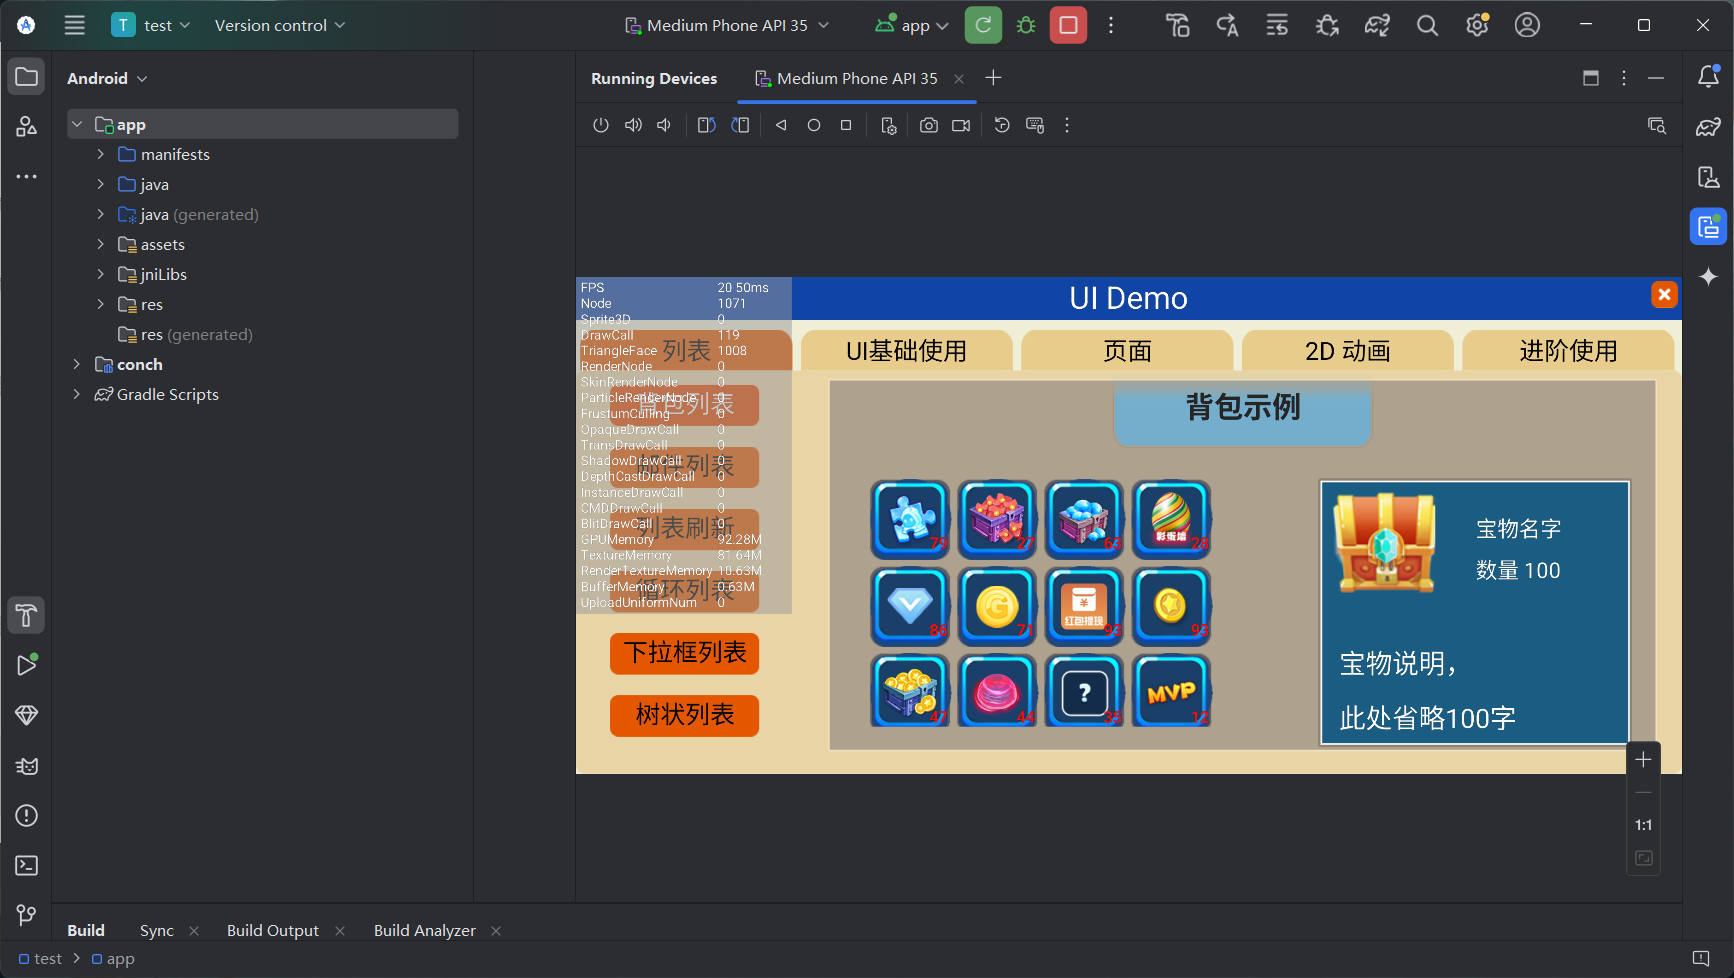1734x978 pixels.
Task: Click the MVP item in backpack grid
Action: [1171, 691]
